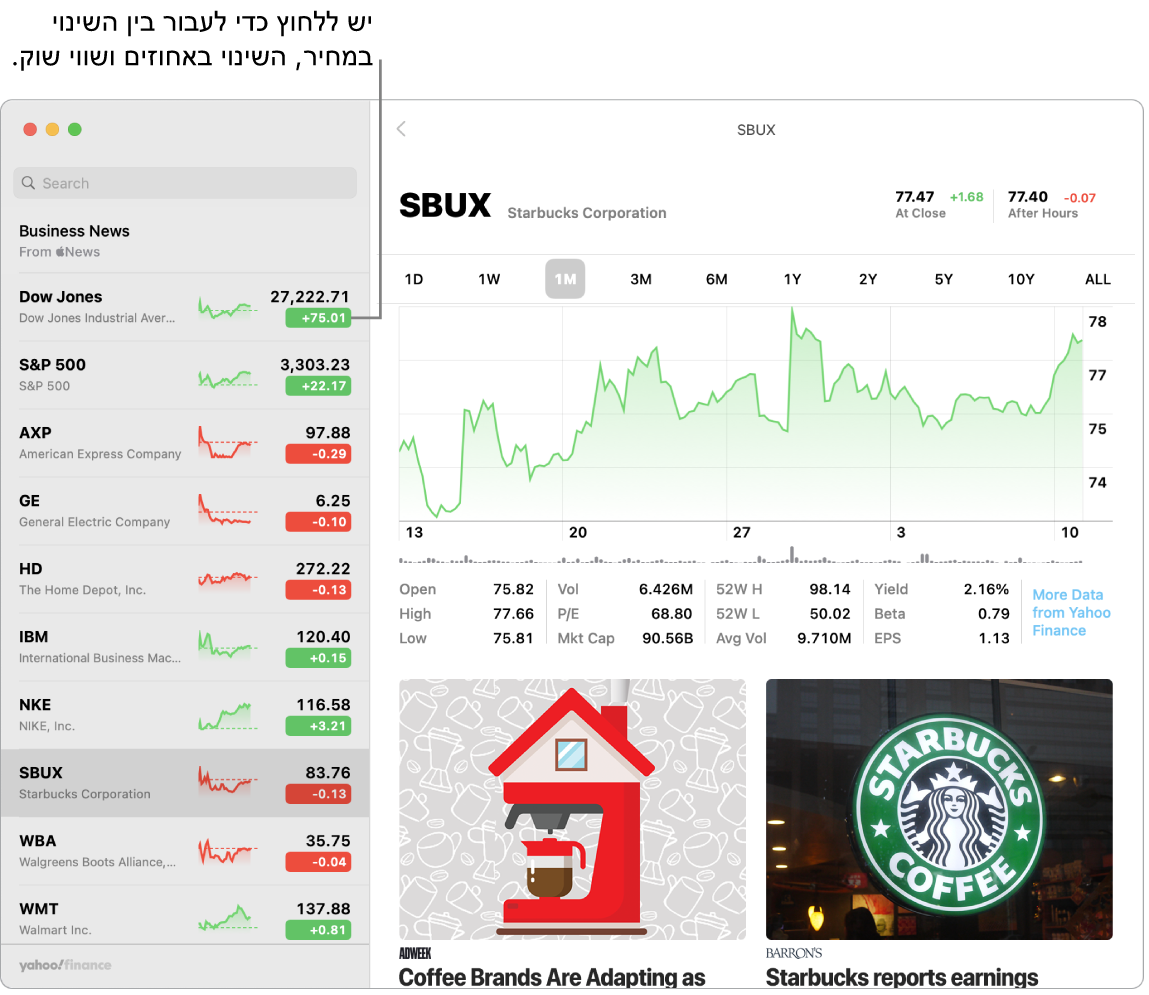Click the BARRON'S source label
This screenshot has width=1149, height=995.
[794, 954]
